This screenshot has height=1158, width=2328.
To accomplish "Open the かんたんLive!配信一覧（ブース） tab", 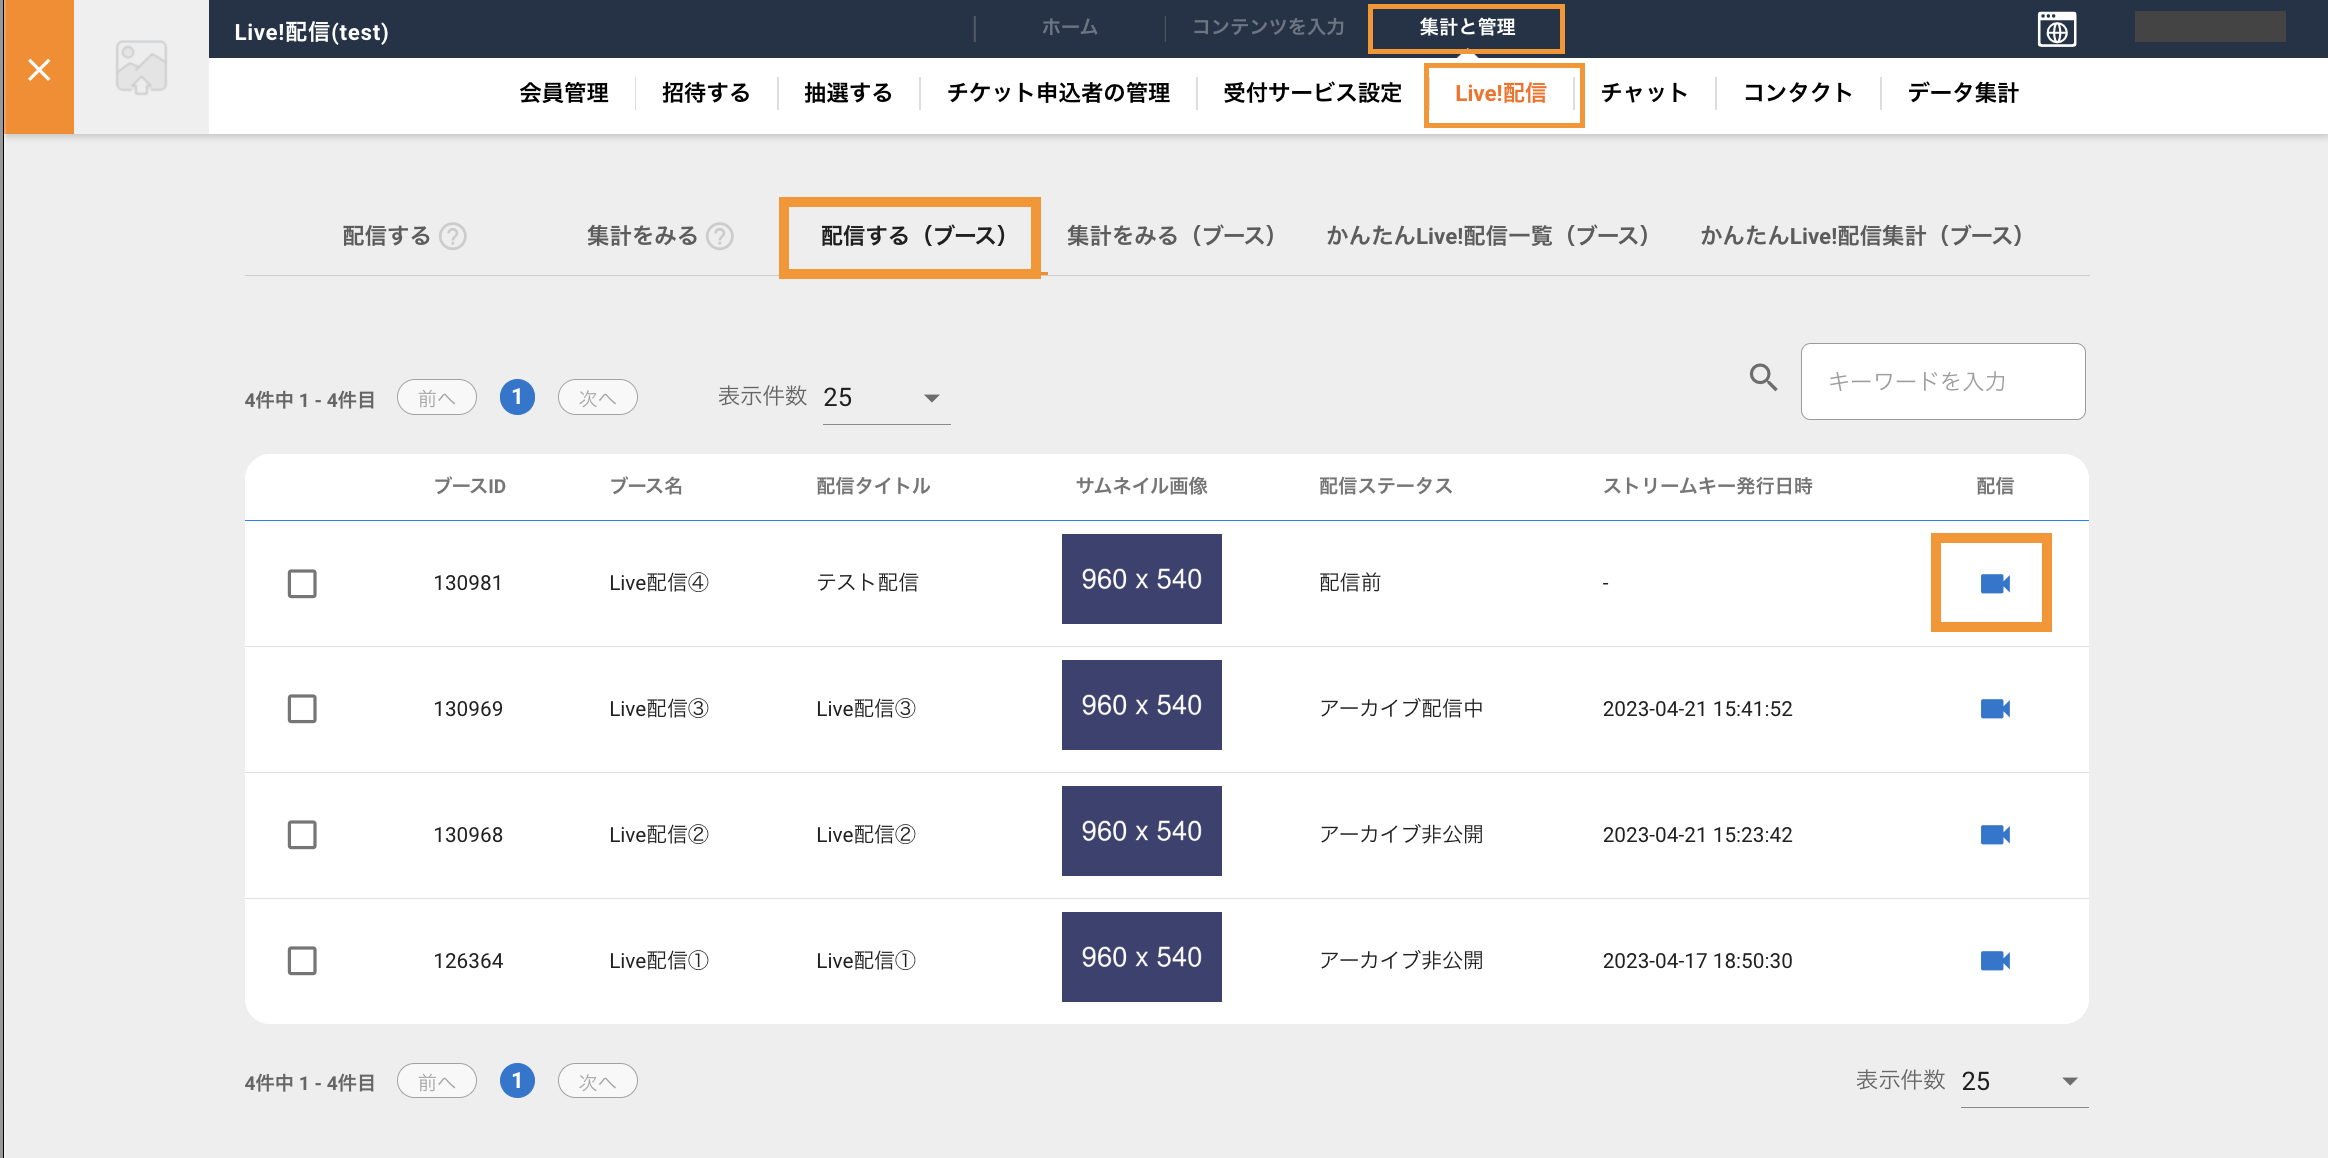I will pyautogui.click(x=1487, y=236).
